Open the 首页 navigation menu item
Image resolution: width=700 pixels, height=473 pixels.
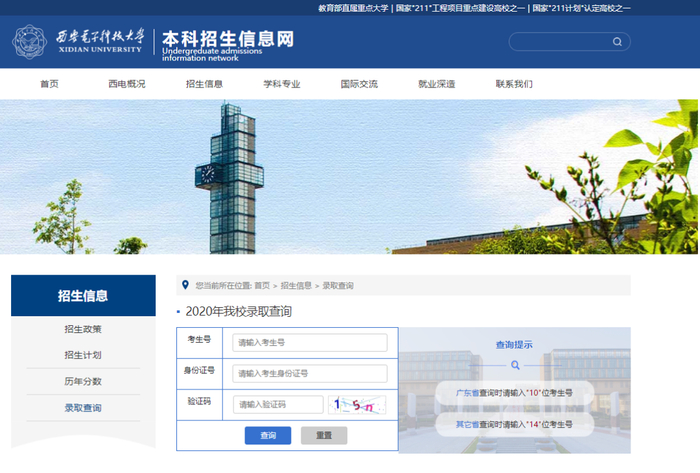click(49, 84)
